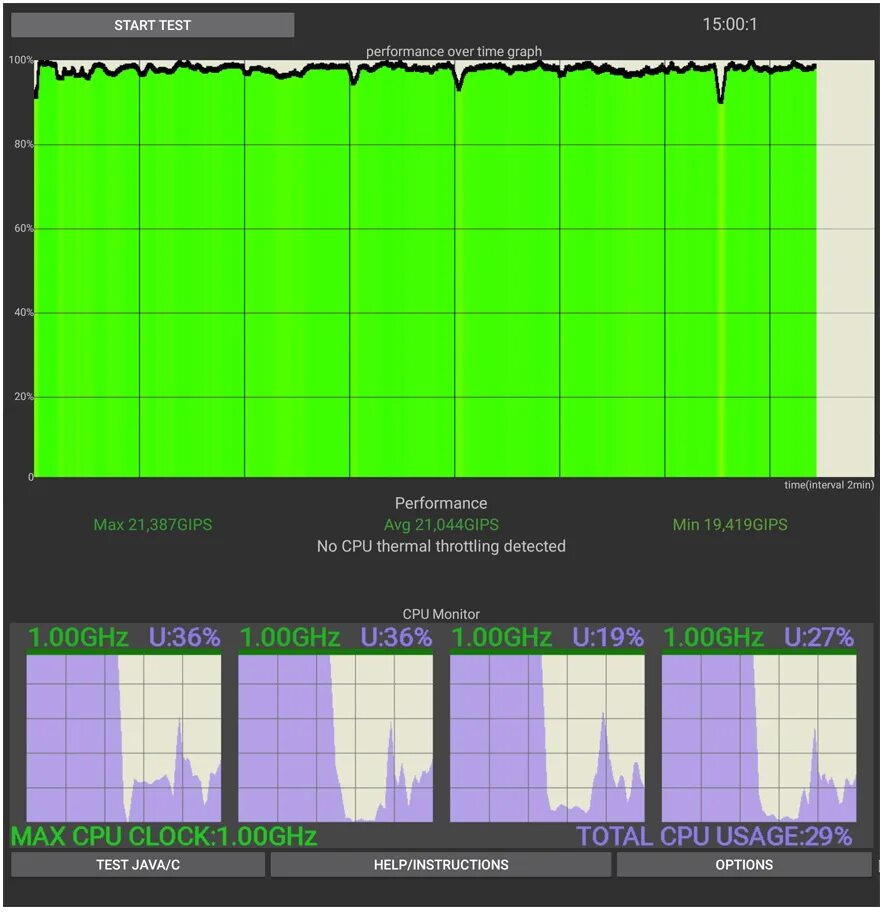Click the 100% axis label
The image size is (884, 913).
(x=21, y=60)
